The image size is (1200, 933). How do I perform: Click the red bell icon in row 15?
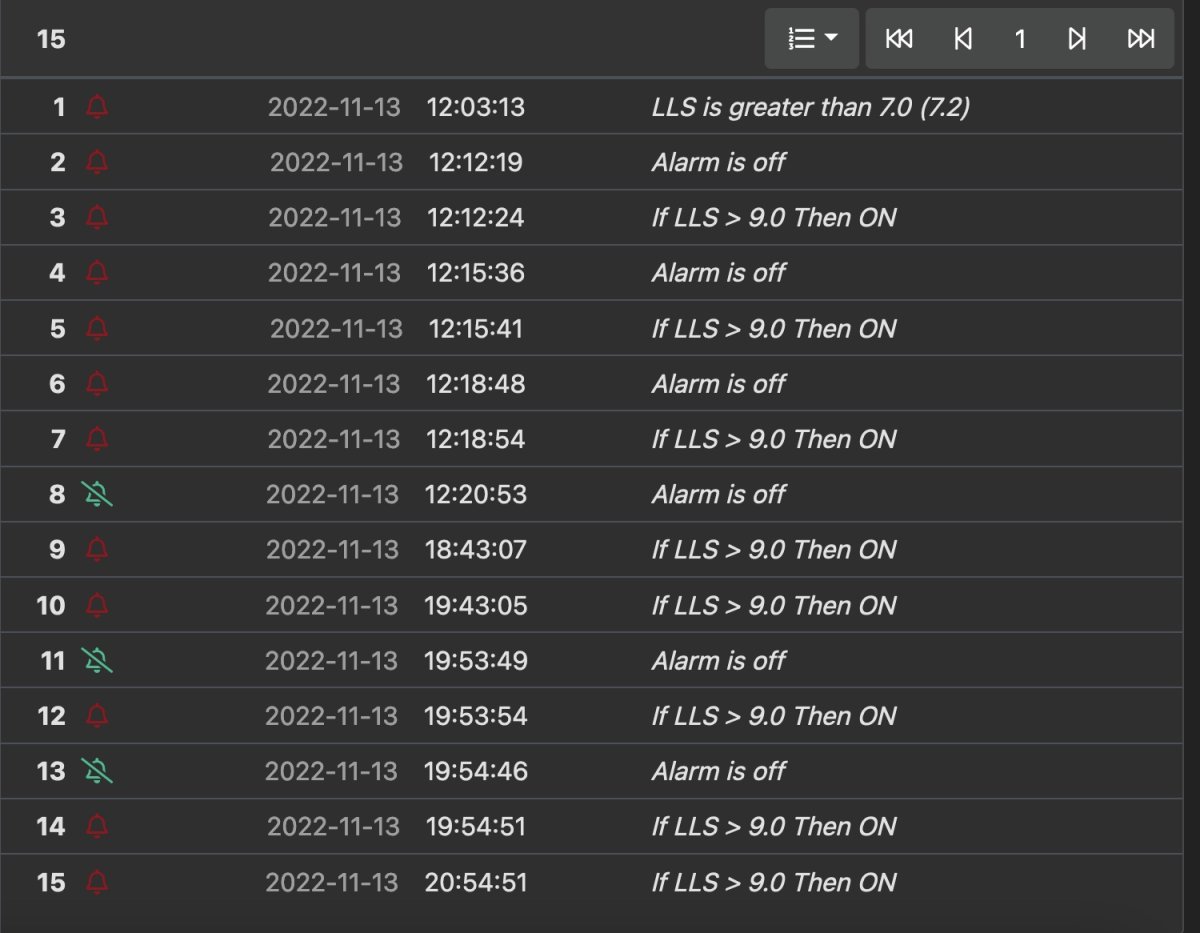coord(97,882)
